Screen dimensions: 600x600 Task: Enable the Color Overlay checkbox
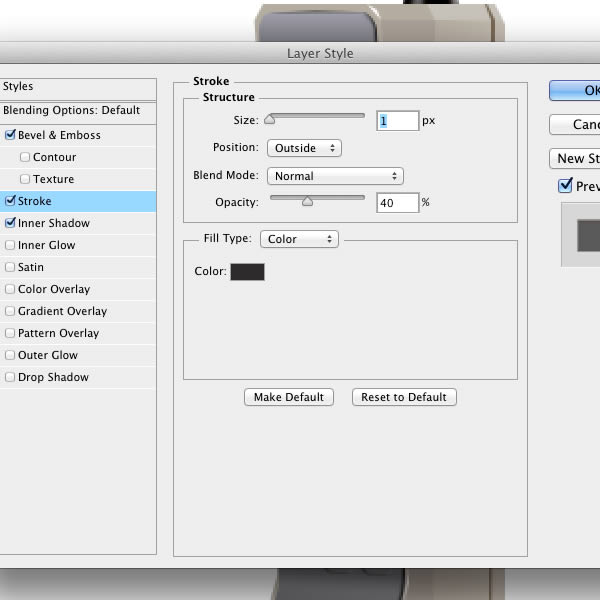click(10, 289)
